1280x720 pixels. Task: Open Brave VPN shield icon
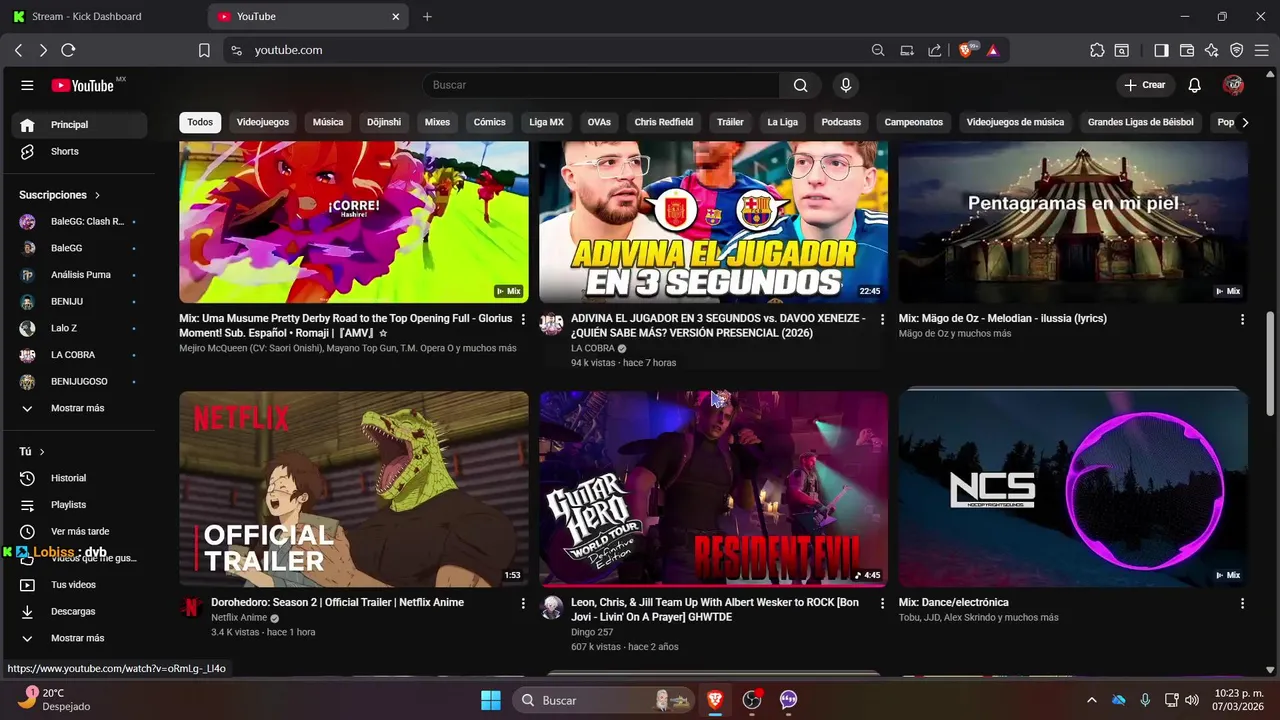(x=1237, y=50)
